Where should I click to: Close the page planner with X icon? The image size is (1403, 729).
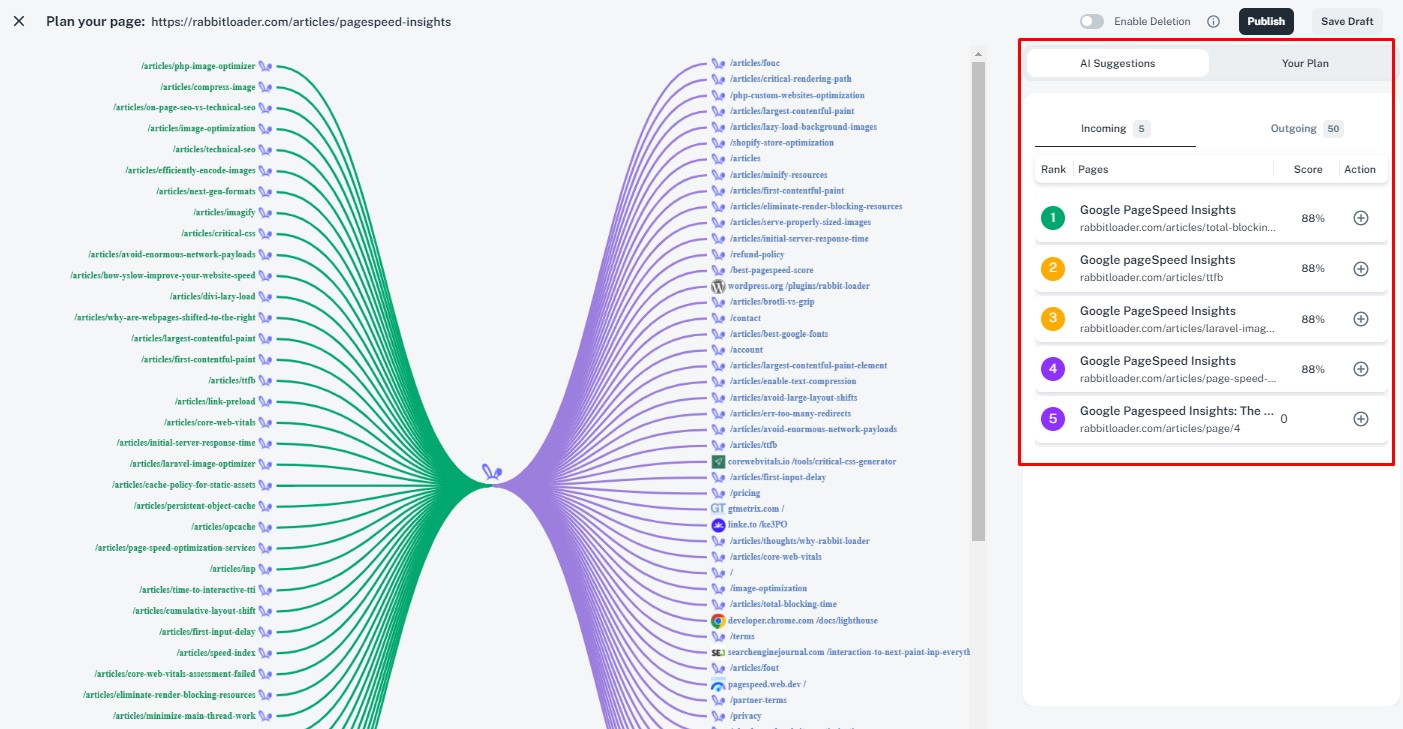coord(19,21)
